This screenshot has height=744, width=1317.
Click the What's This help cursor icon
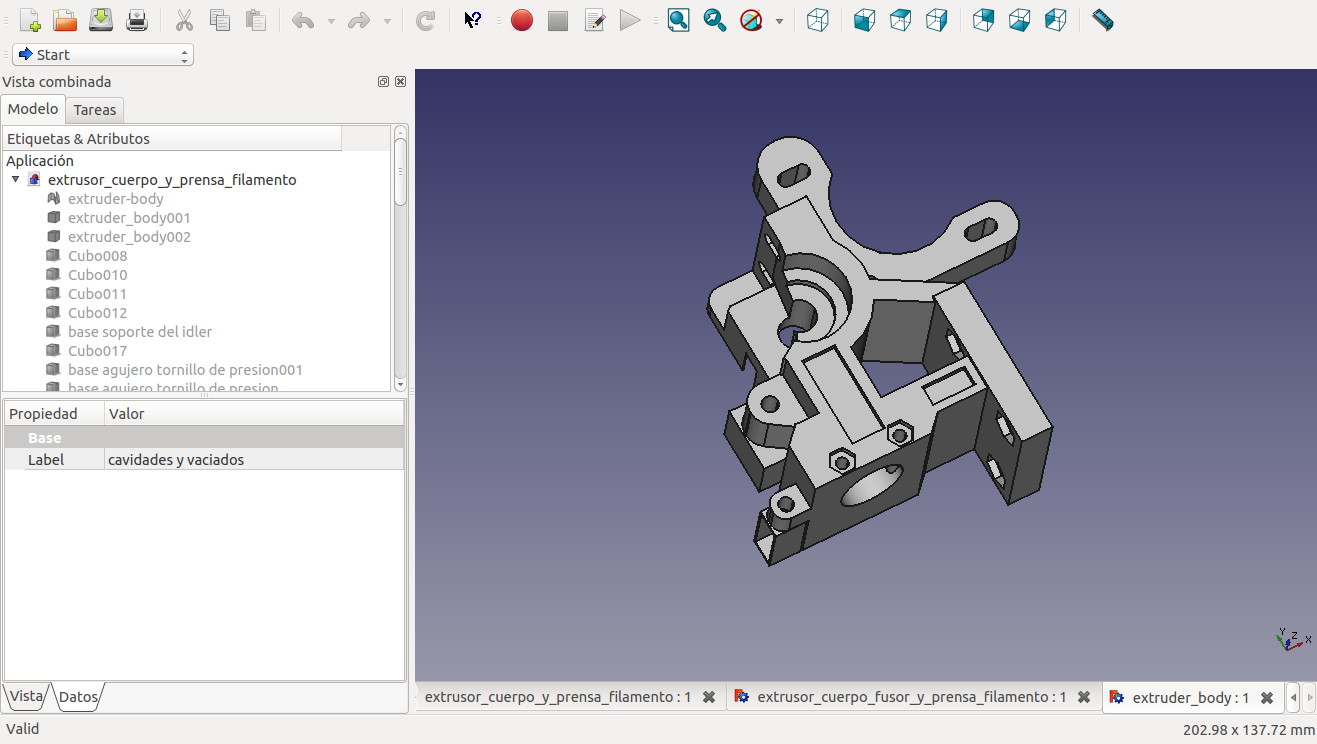(473, 20)
